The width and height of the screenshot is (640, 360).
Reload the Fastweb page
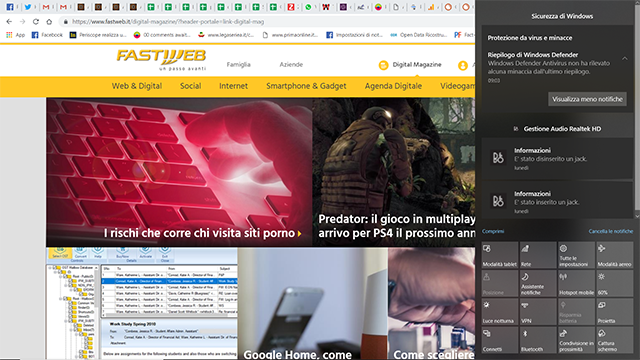pyautogui.click(x=36, y=22)
